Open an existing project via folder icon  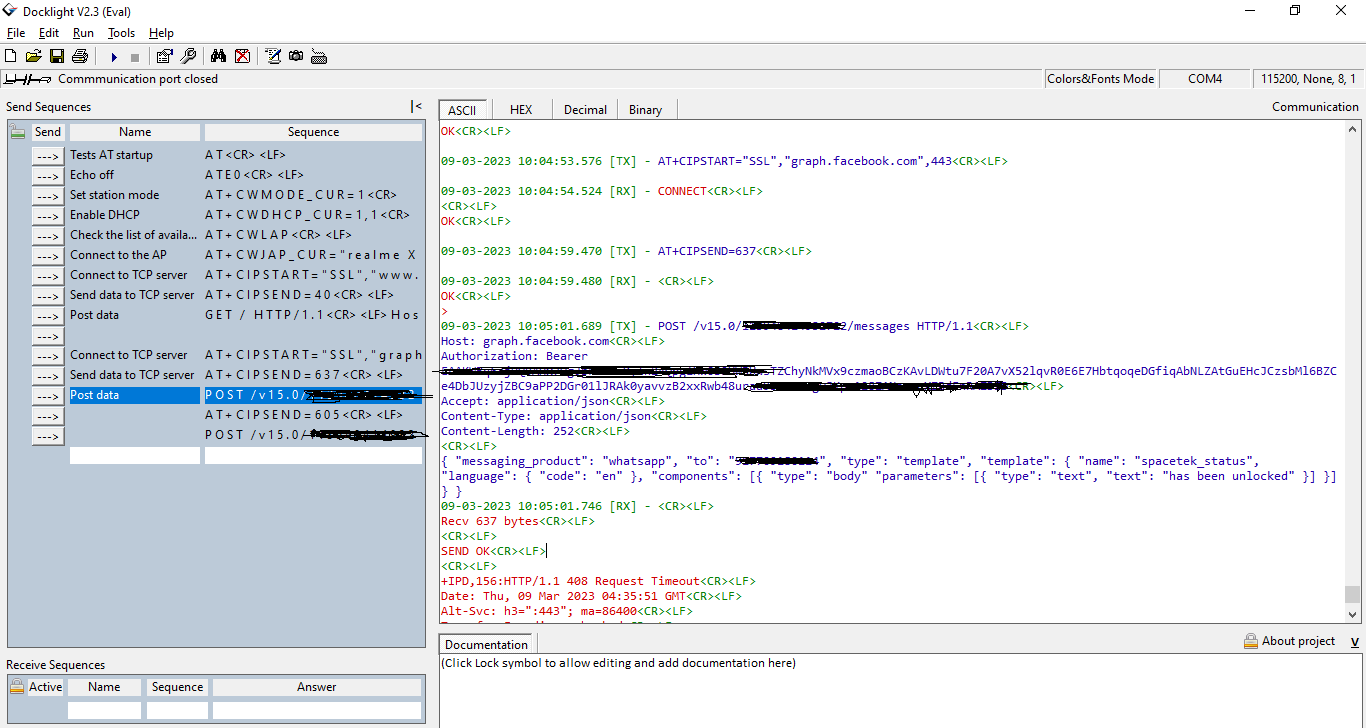pos(33,56)
